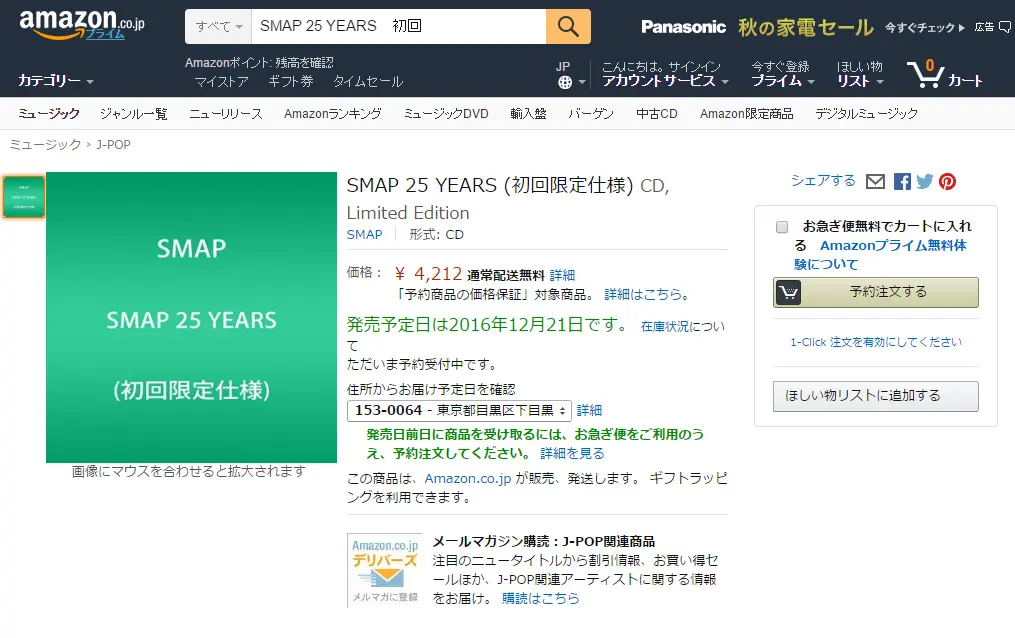
Task: Open Amazon限定商品 tab
Action: coord(746,114)
